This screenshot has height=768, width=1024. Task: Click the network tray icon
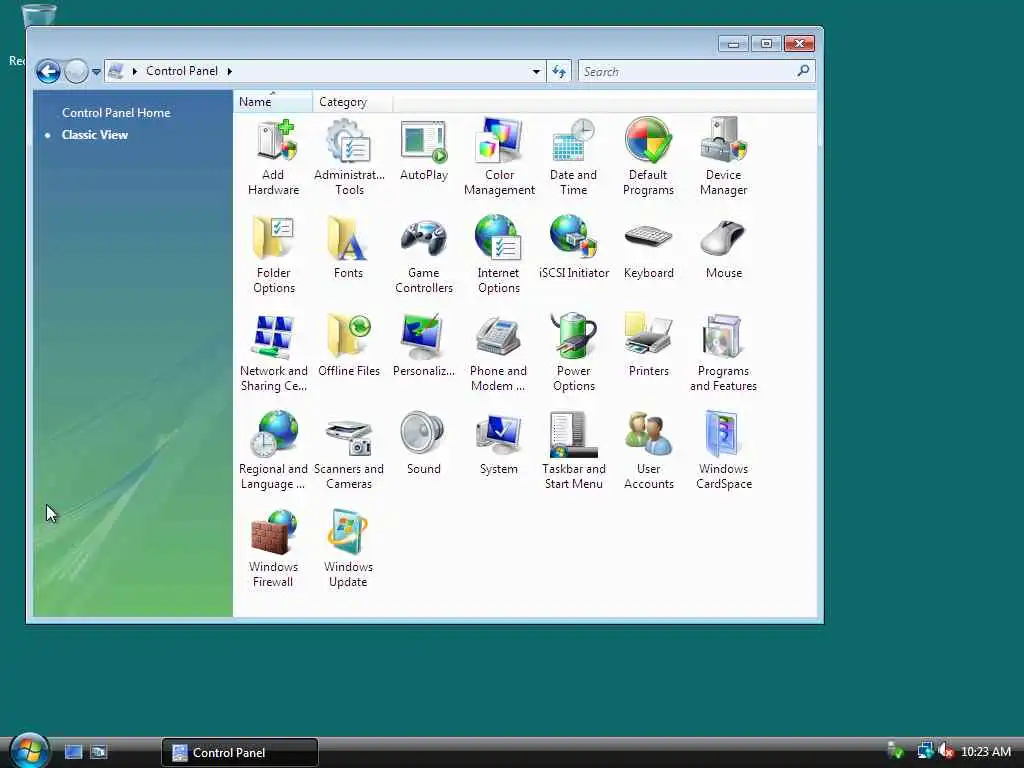(x=925, y=751)
